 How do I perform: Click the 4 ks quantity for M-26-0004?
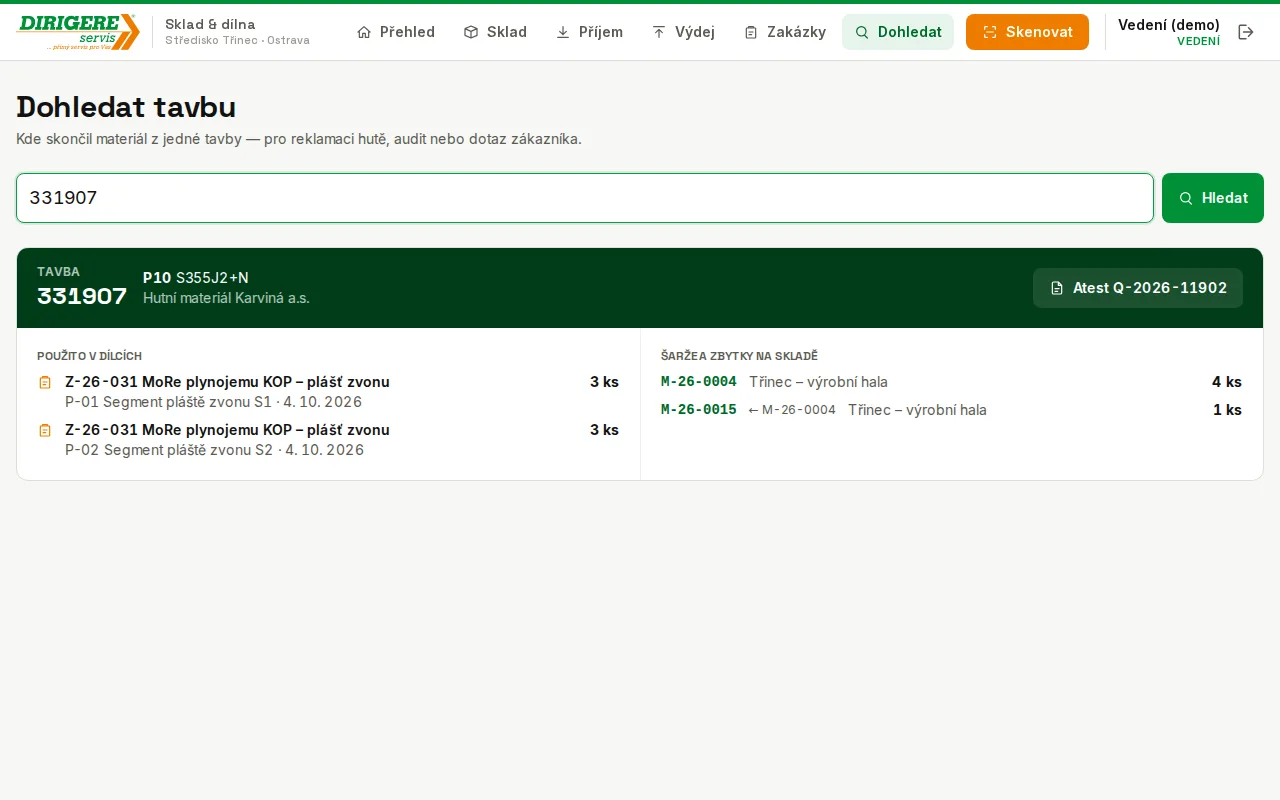click(x=1227, y=382)
